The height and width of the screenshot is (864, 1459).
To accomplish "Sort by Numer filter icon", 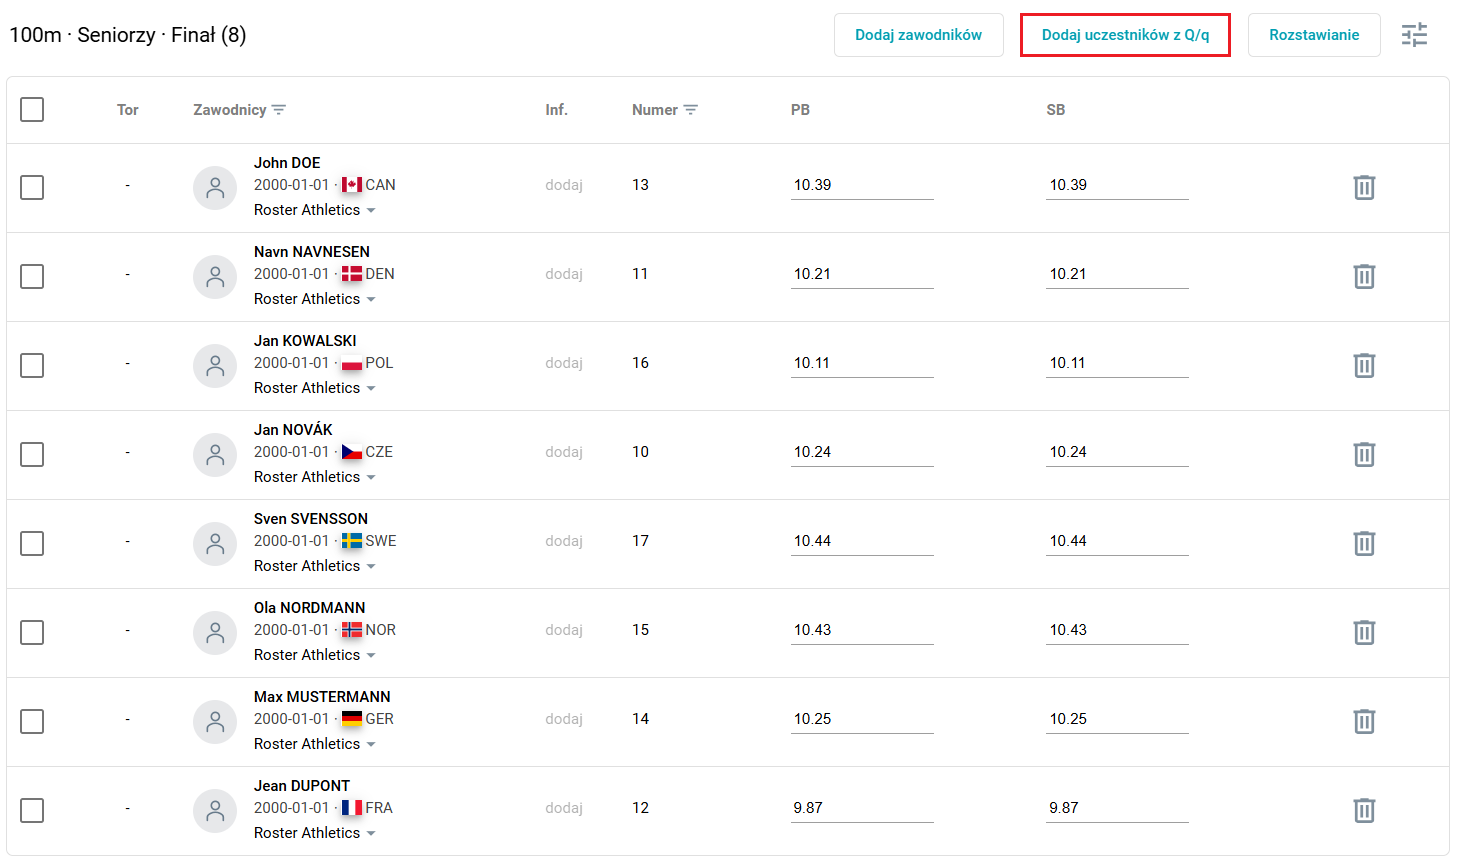I will coord(690,110).
